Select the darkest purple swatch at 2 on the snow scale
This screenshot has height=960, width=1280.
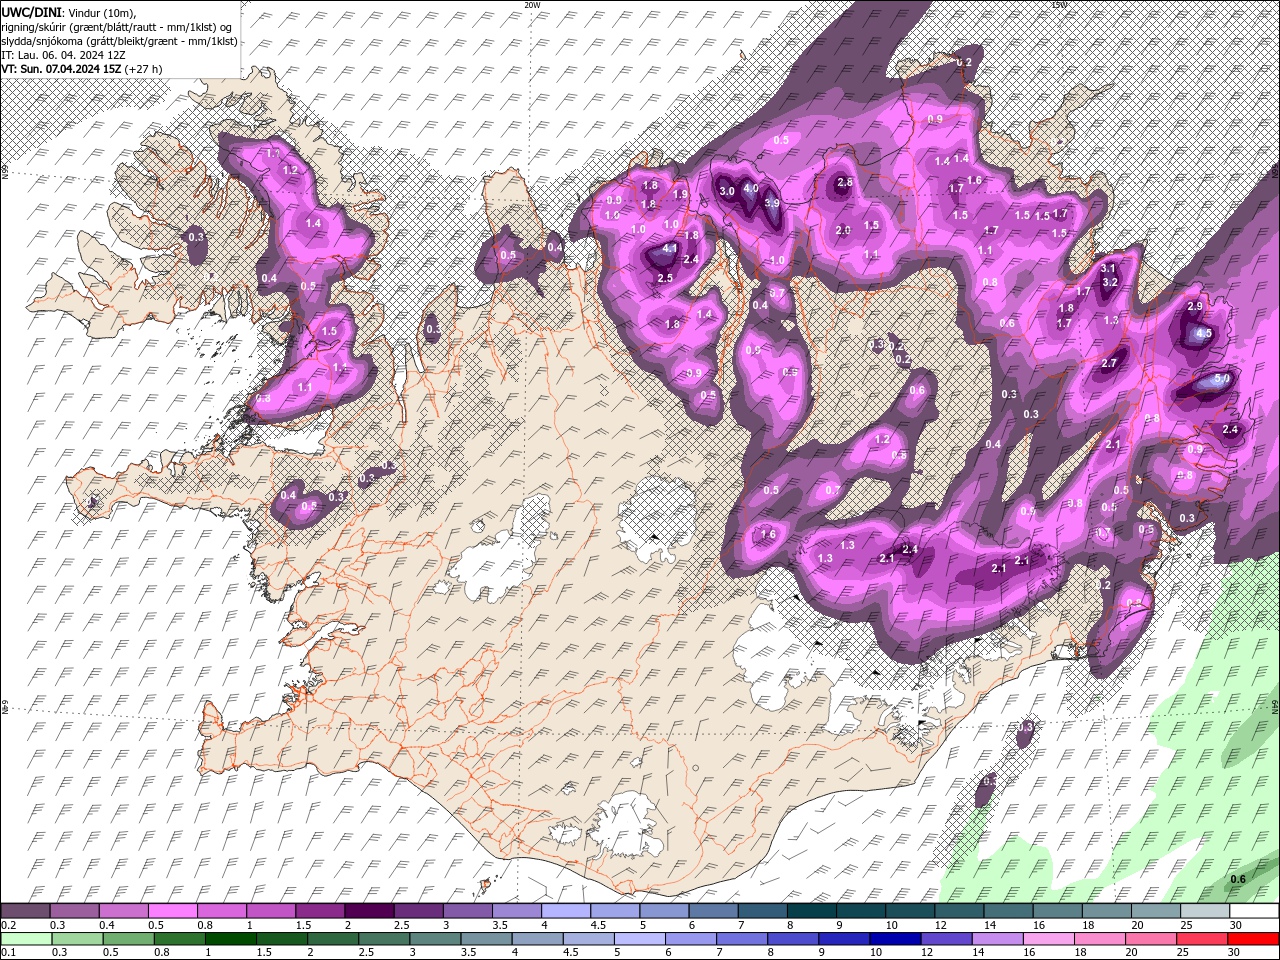[369, 911]
